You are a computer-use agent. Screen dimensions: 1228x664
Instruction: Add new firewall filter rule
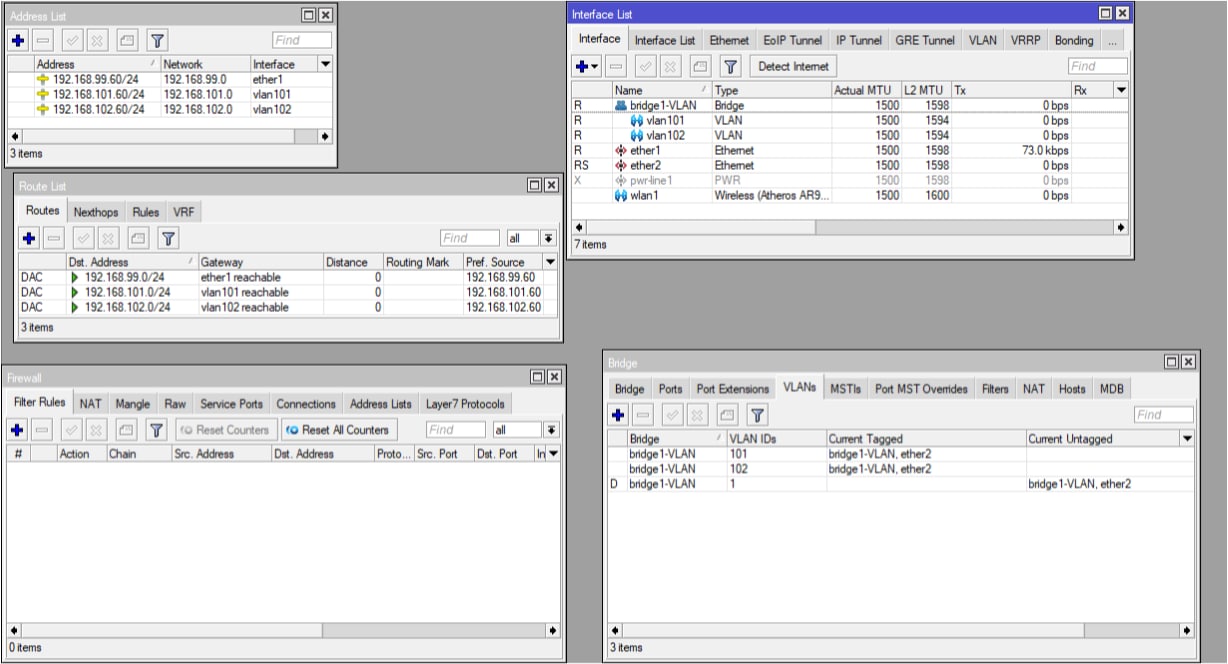click(x=18, y=430)
